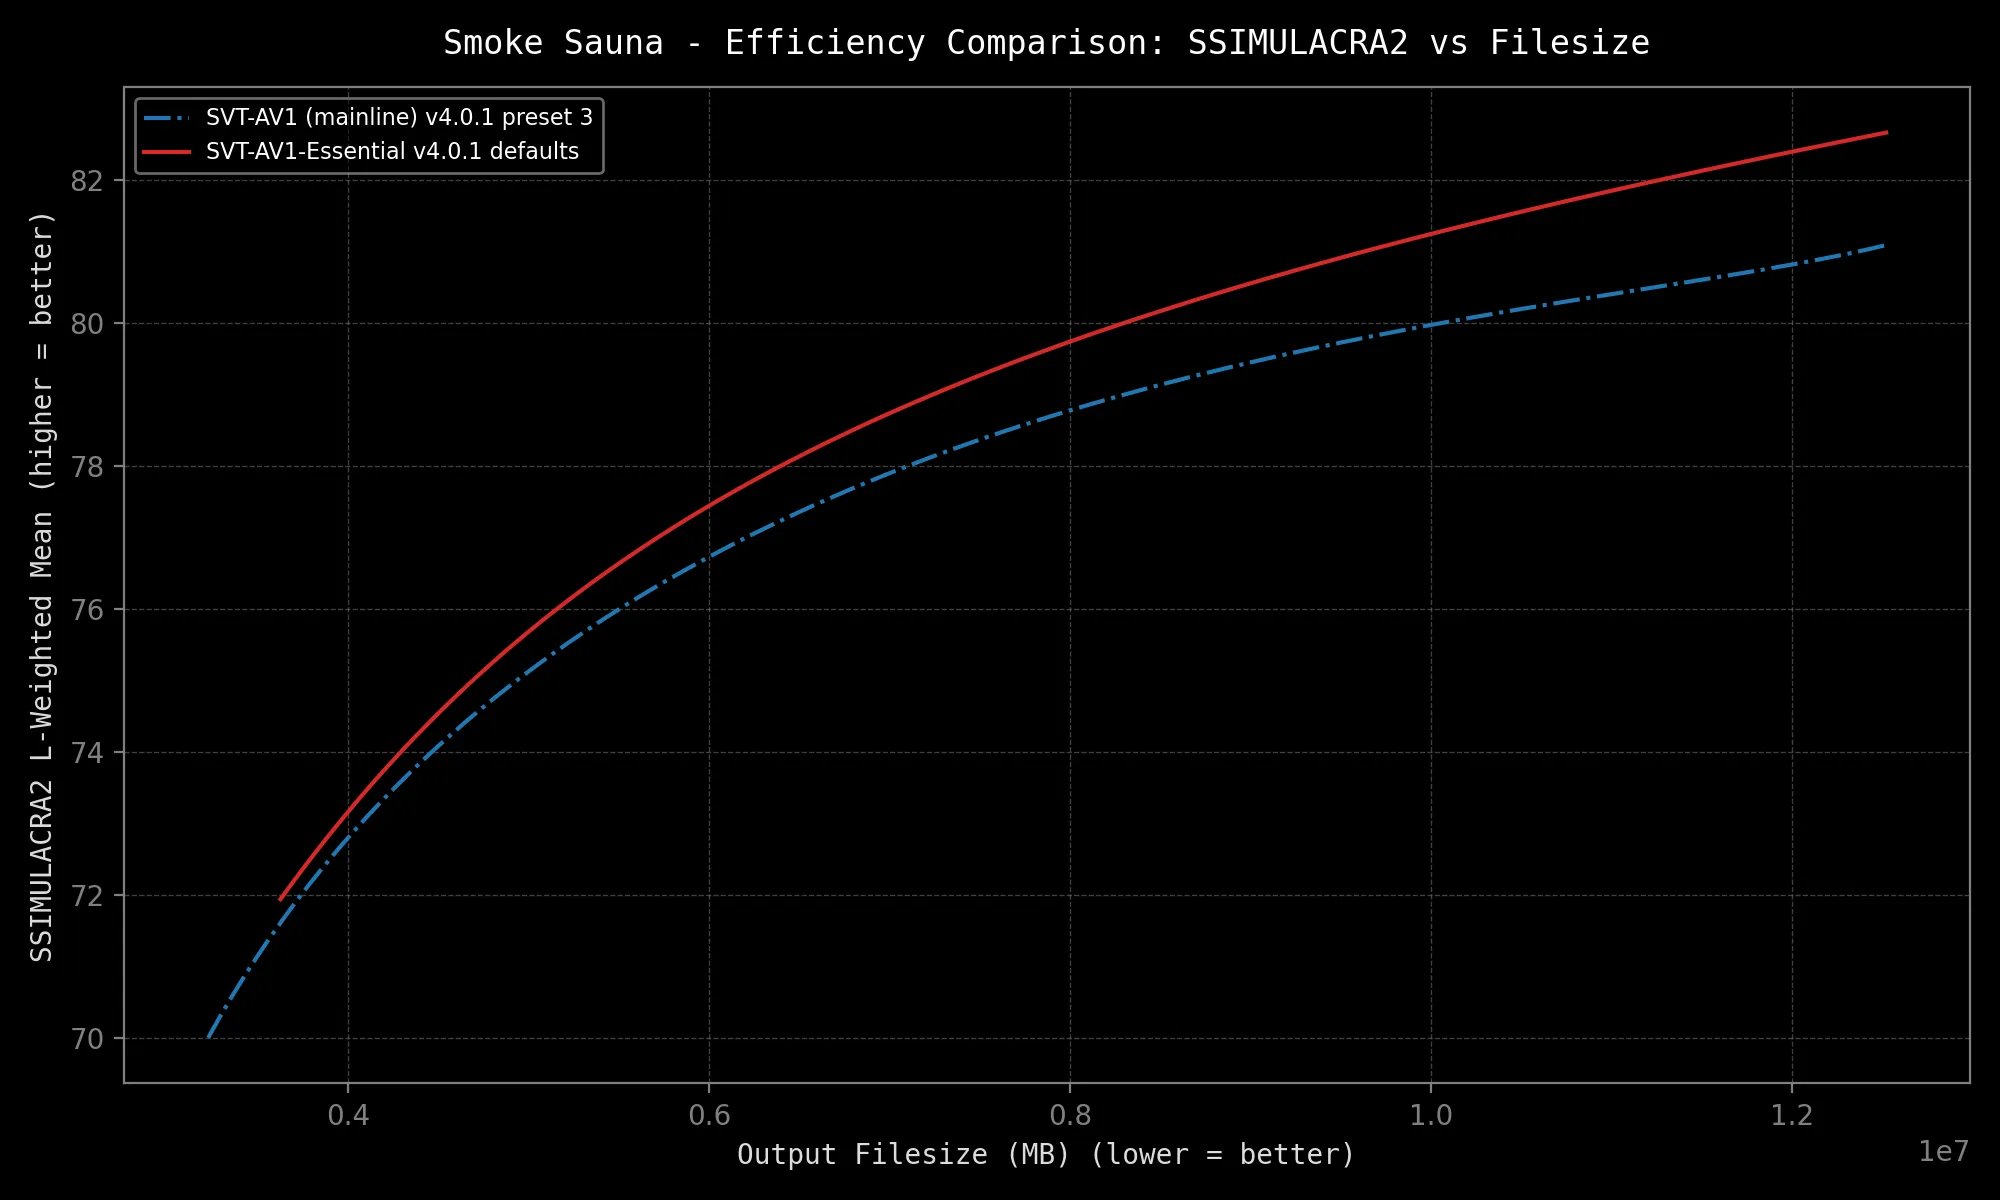Viewport: 2000px width, 1200px height.
Task: Click the y-axis tick label 70
Action: coord(88,1039)
